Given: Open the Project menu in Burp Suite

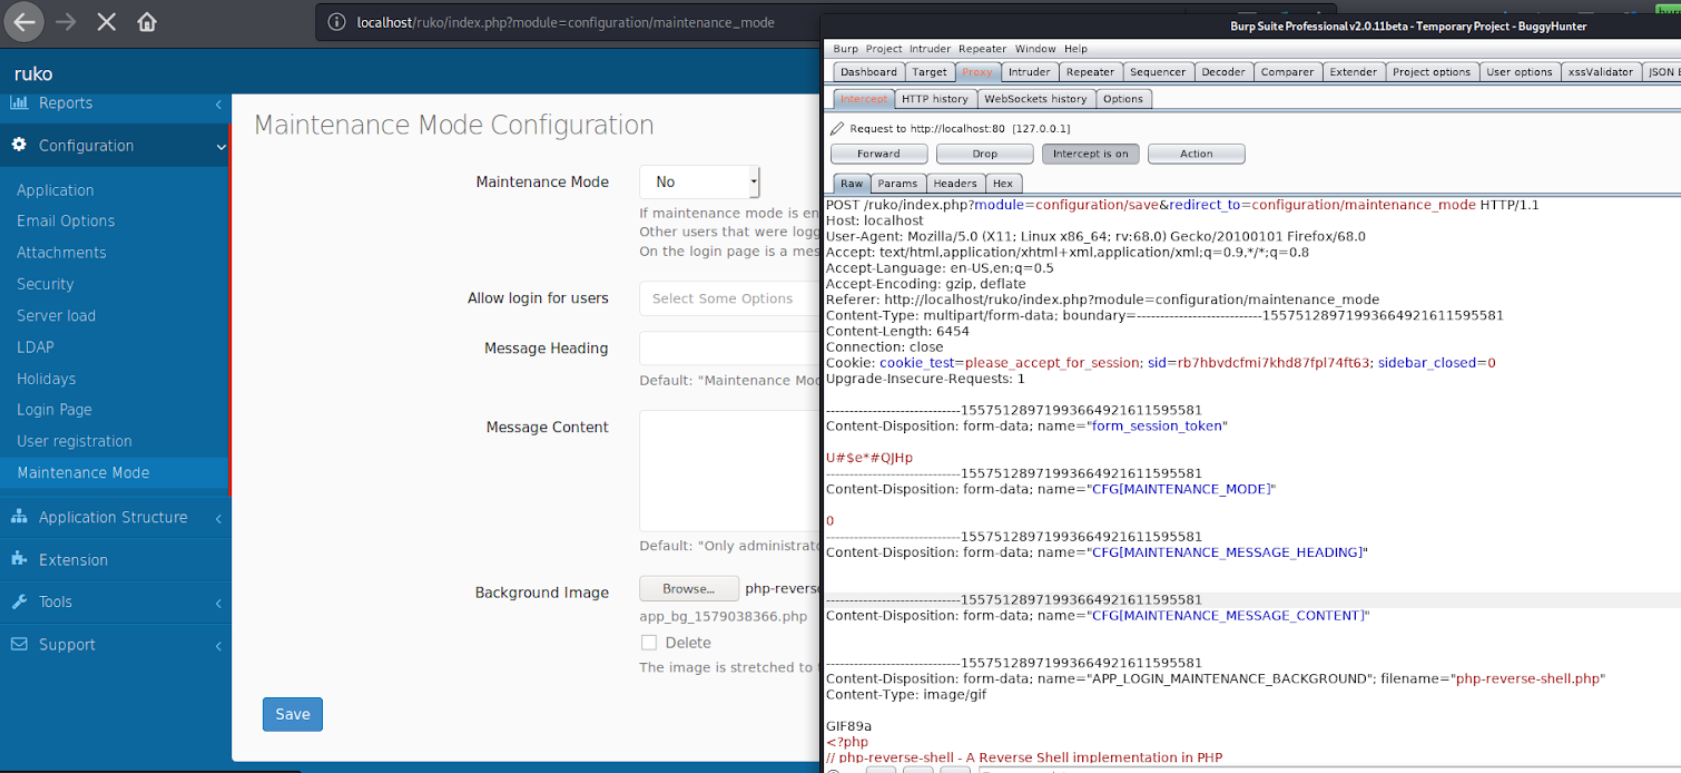Looking at the screenshot, I should [884, 49].
